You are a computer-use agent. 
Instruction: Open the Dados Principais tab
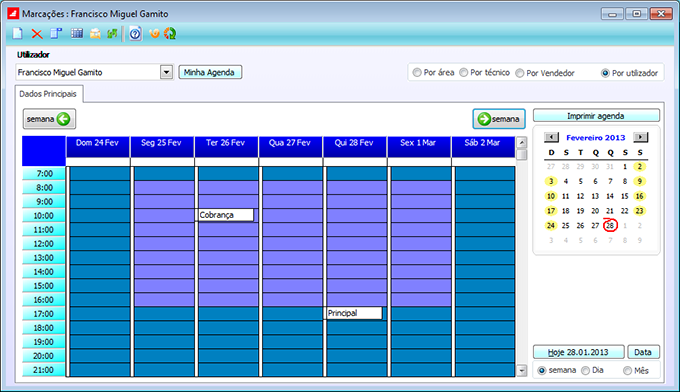pos(48,94)
